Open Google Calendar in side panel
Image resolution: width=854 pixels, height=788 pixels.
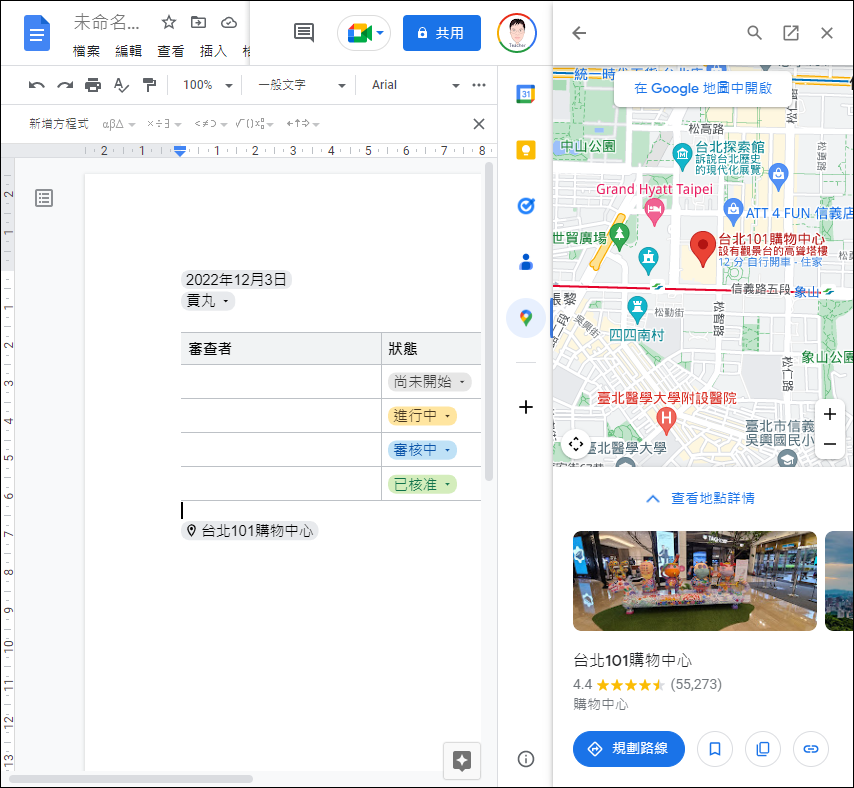(526, 94)
